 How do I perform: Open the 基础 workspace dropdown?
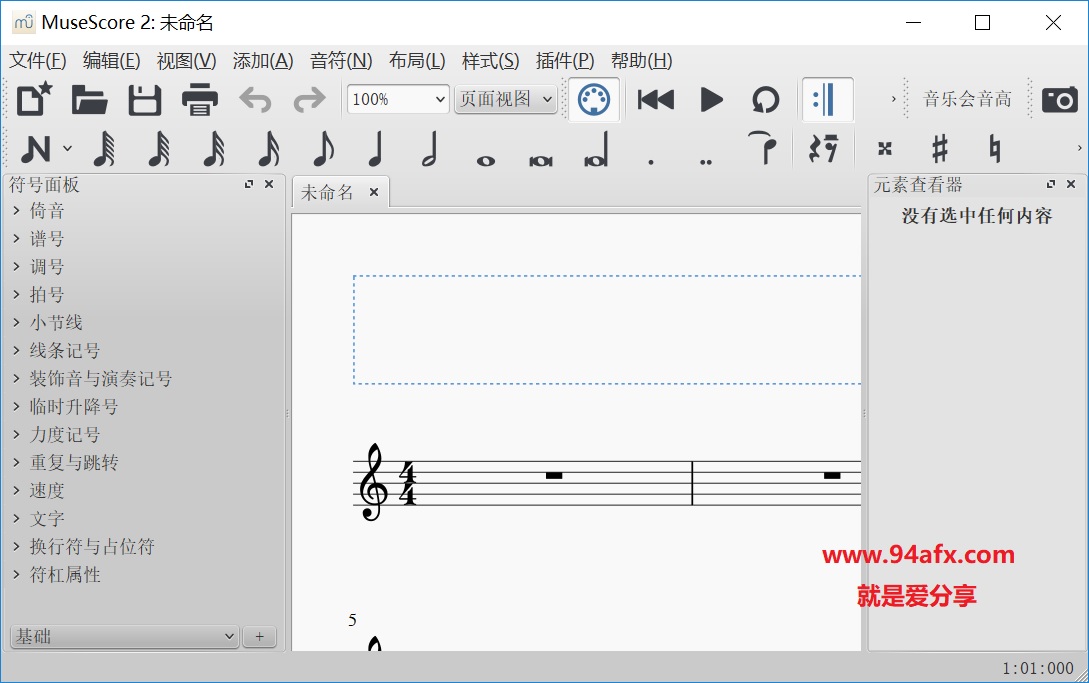pyautogui.click(x=125, y=636)
